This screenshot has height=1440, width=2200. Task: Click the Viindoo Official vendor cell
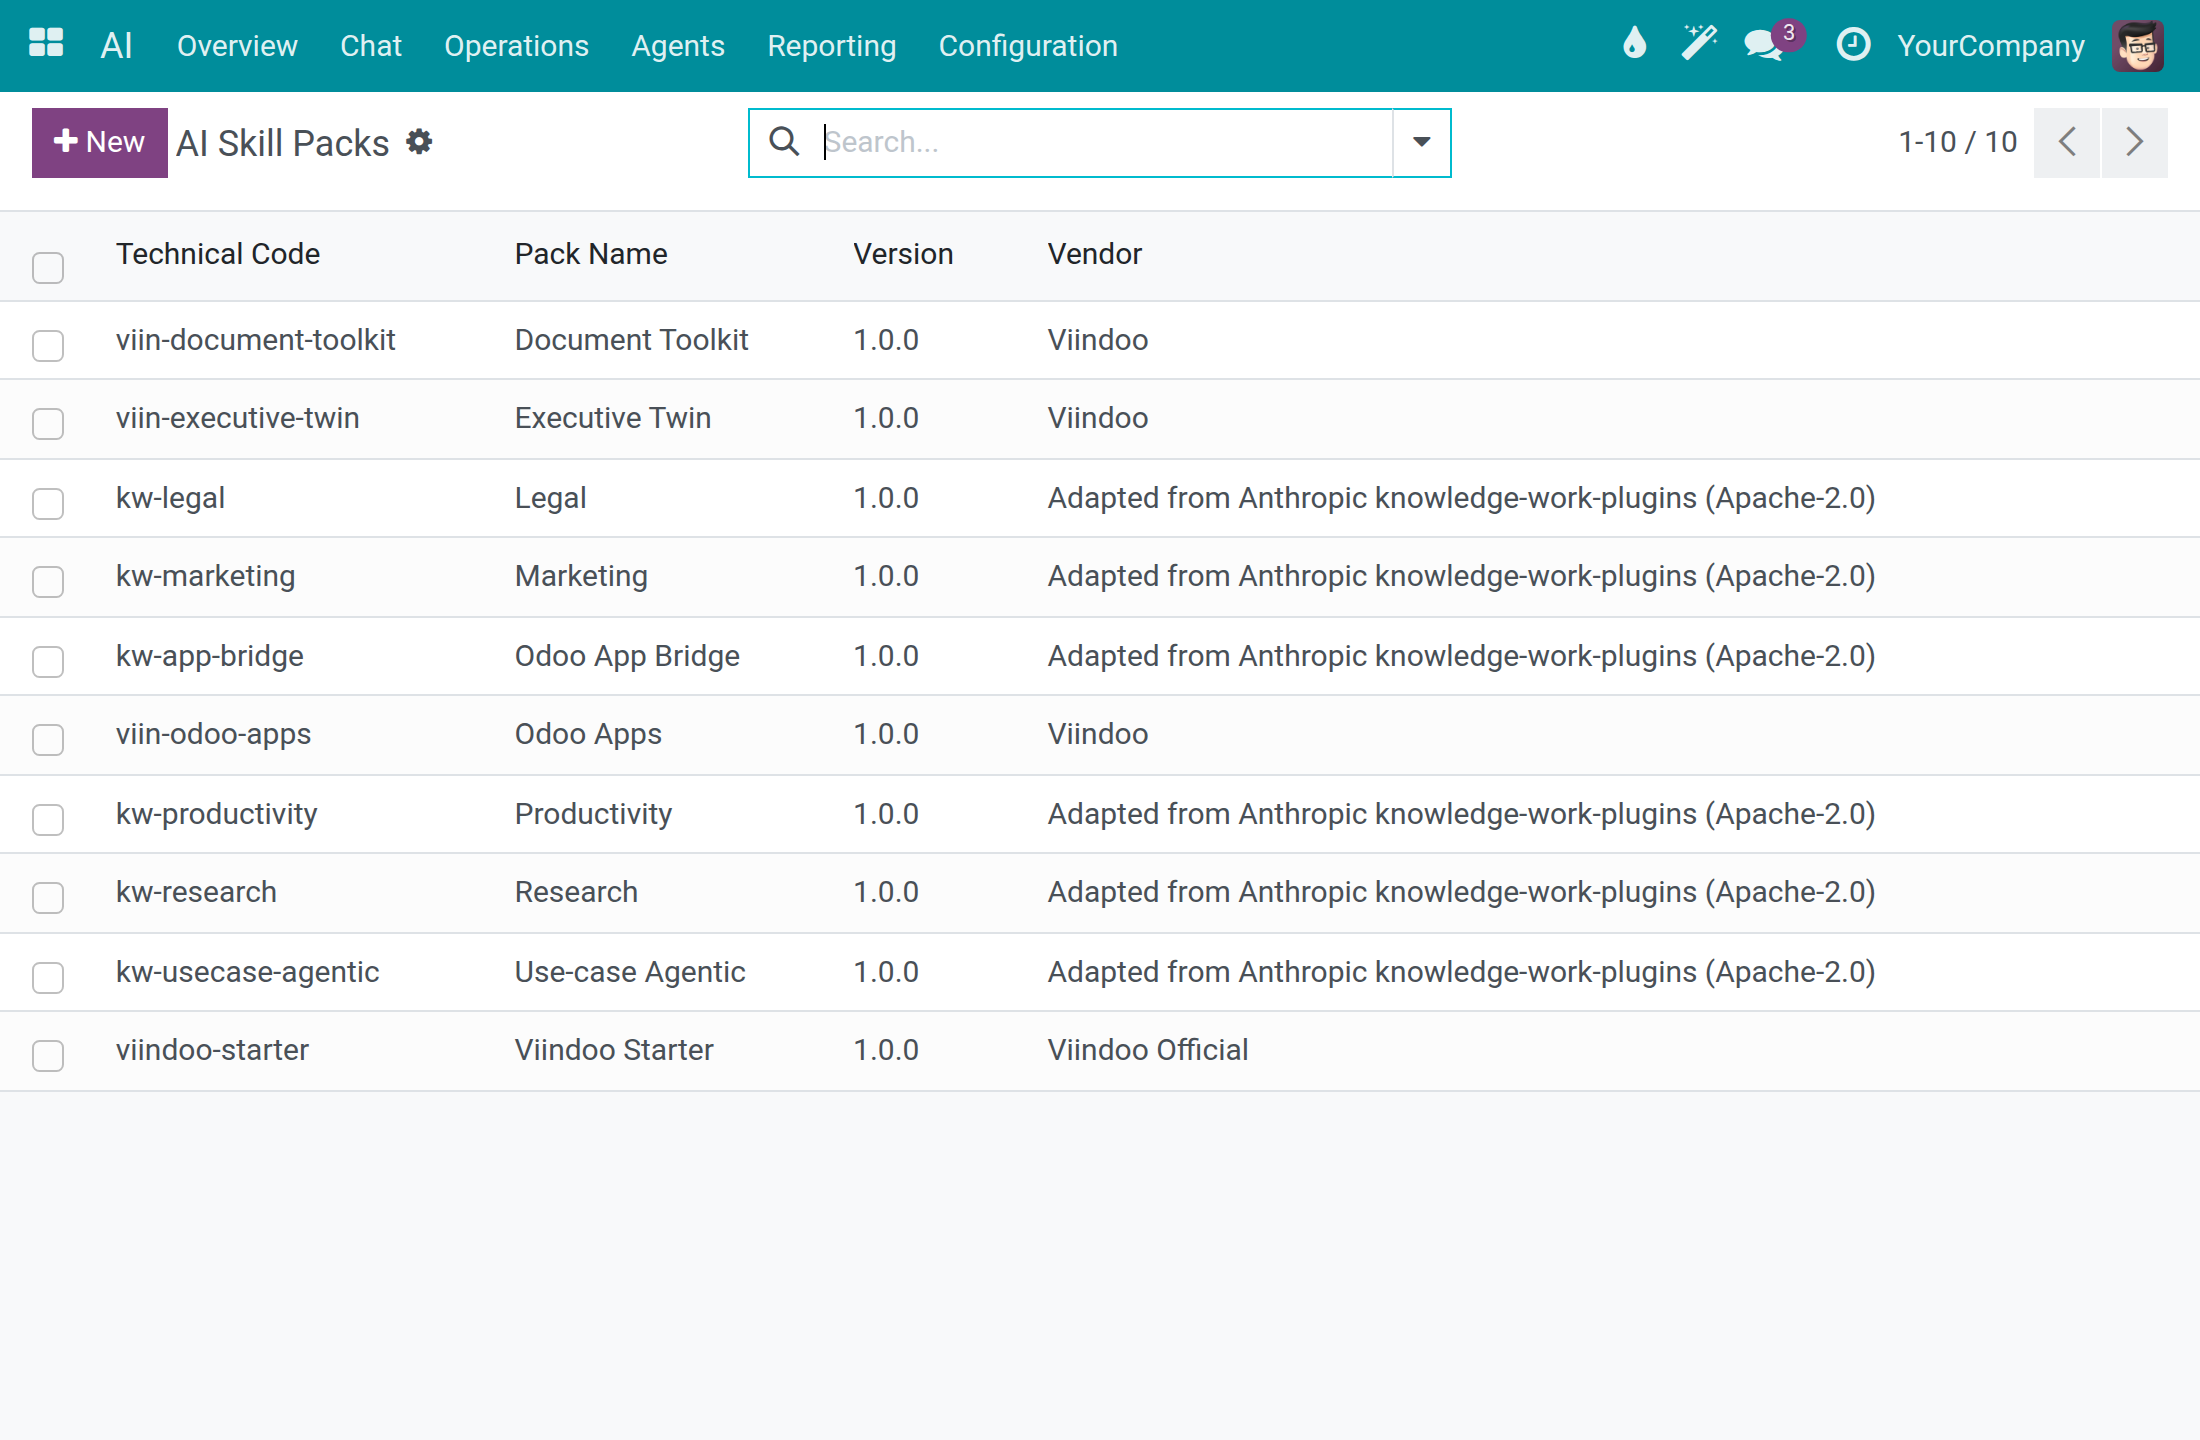1147,1050
